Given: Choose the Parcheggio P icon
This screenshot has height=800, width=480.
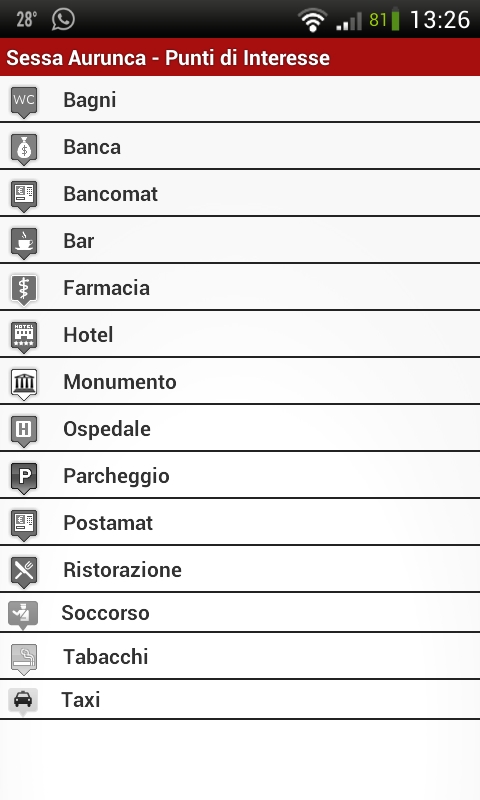Looking at the screenshot, I should pos(24,478).
